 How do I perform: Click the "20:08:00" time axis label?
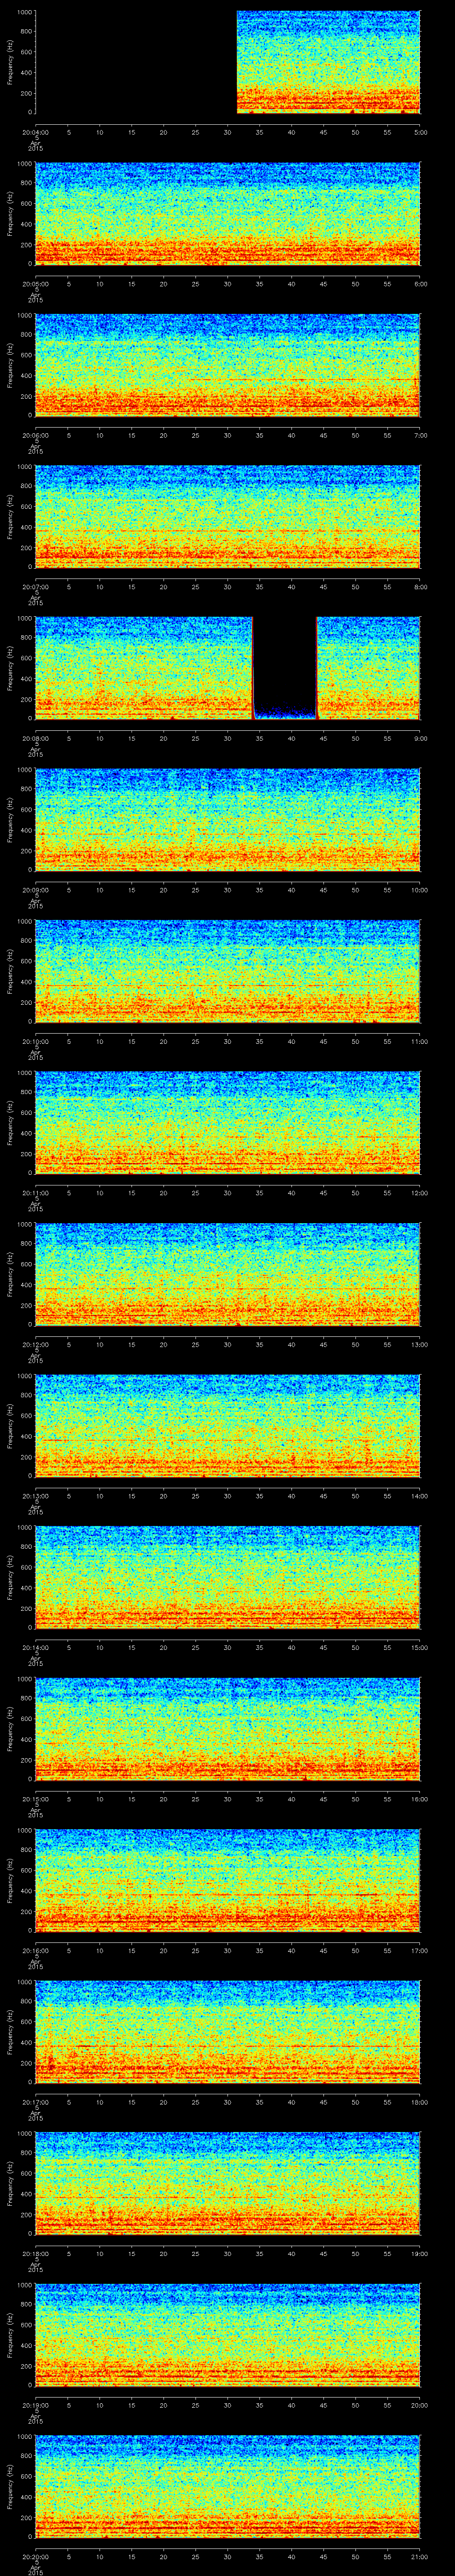(35, 738)
